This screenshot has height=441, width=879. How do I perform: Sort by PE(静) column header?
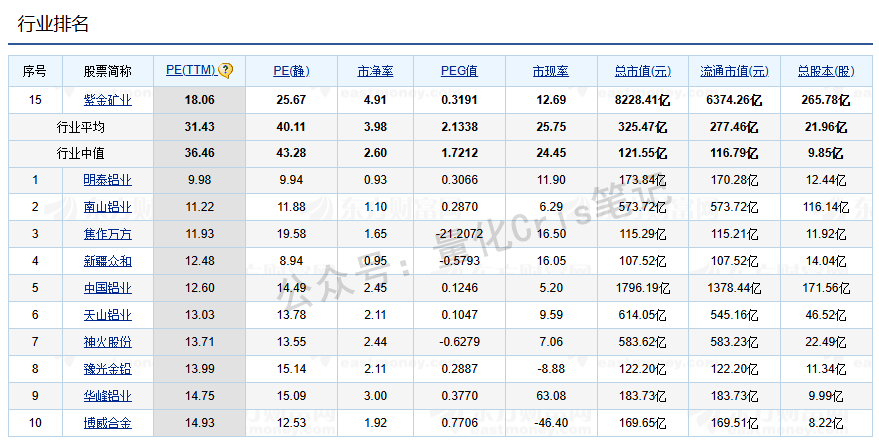(292, 71)
